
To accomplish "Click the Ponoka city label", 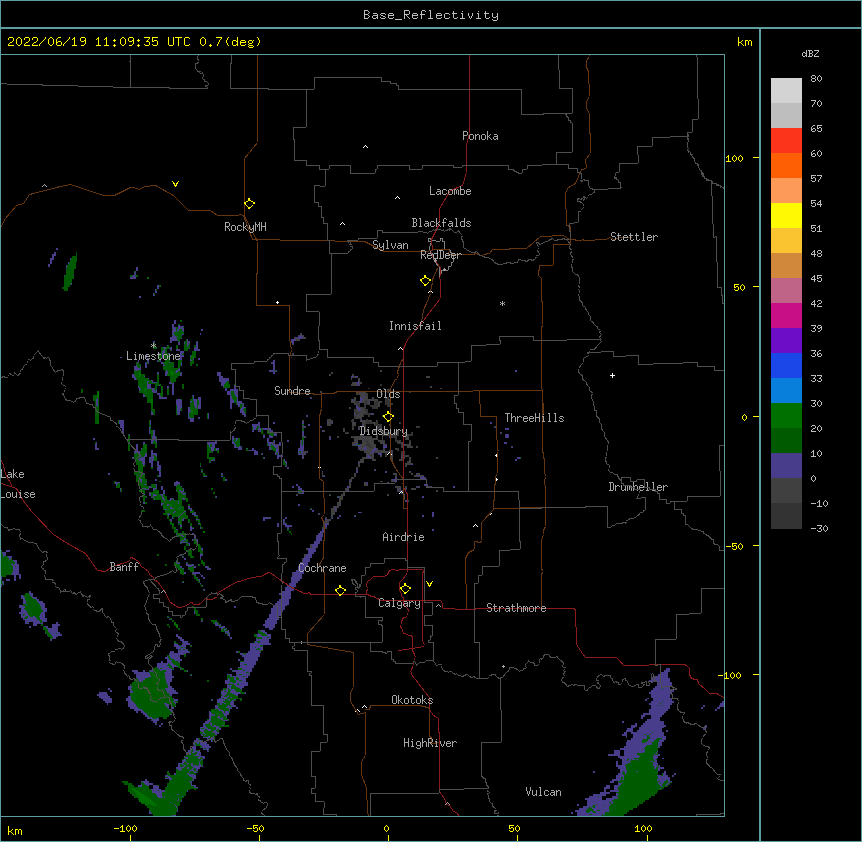I will pyautogui.click(x=480, y=136).
